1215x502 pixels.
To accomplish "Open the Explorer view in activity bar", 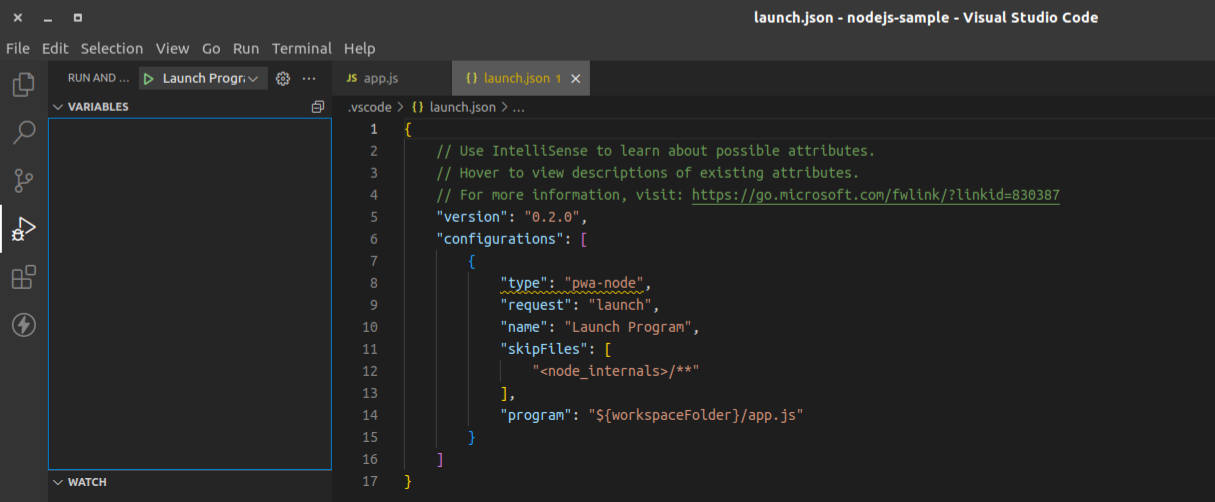I will point(23,85).
